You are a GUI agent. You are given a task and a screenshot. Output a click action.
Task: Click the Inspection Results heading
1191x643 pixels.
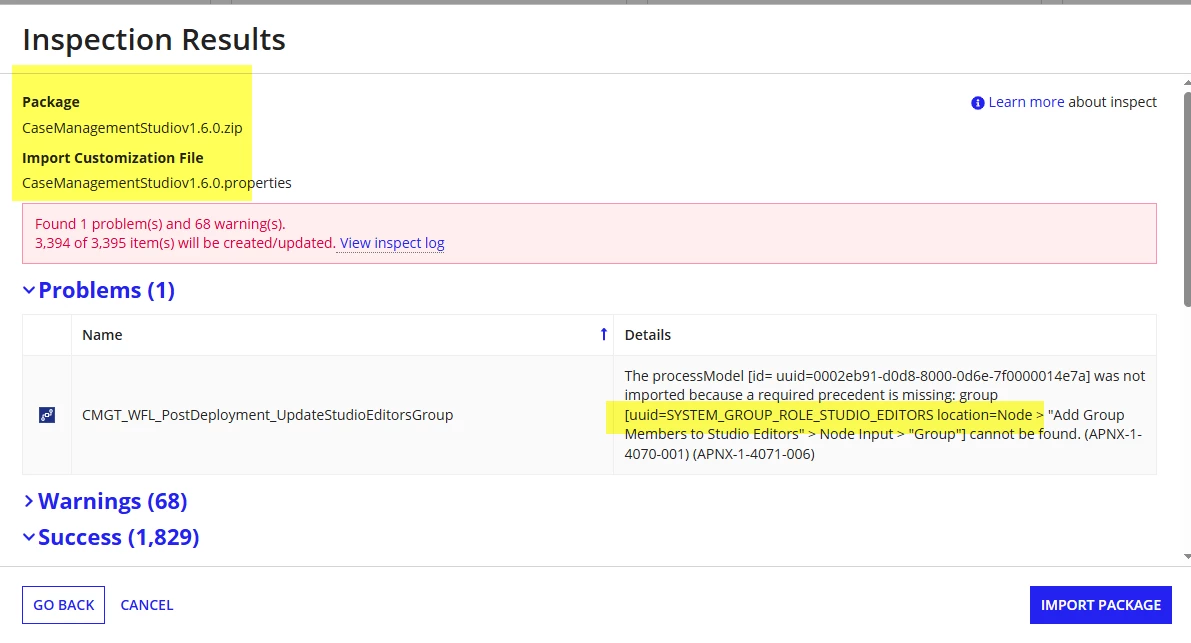pos(154,39)
